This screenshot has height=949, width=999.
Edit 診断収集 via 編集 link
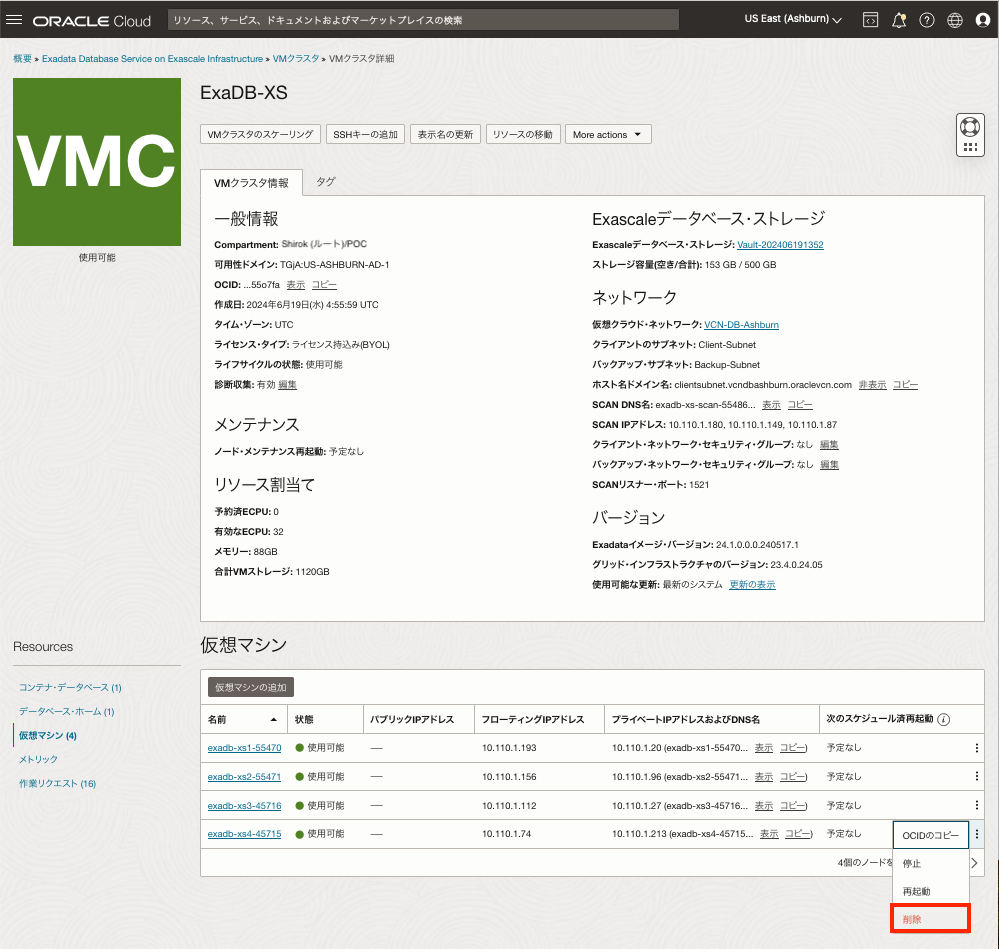pos(287,385)
